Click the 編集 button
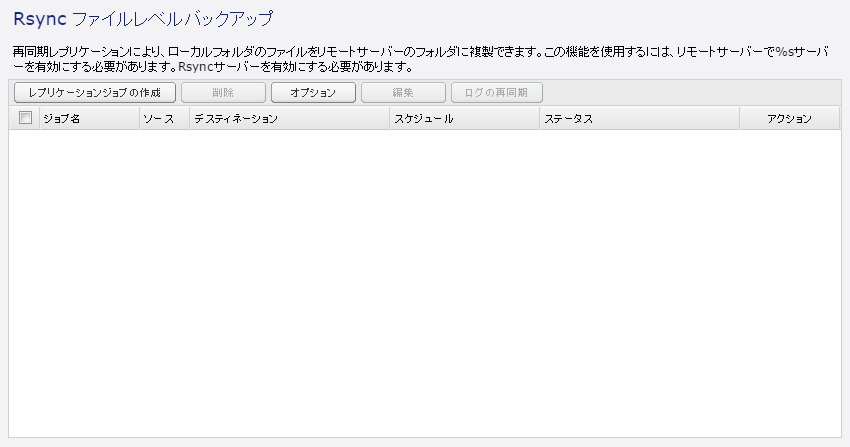Screen dimensions: 850x447 pos(403,93)
